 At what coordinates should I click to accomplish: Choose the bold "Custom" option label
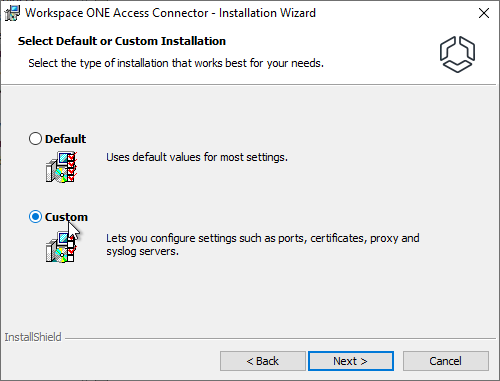[66, 217]
